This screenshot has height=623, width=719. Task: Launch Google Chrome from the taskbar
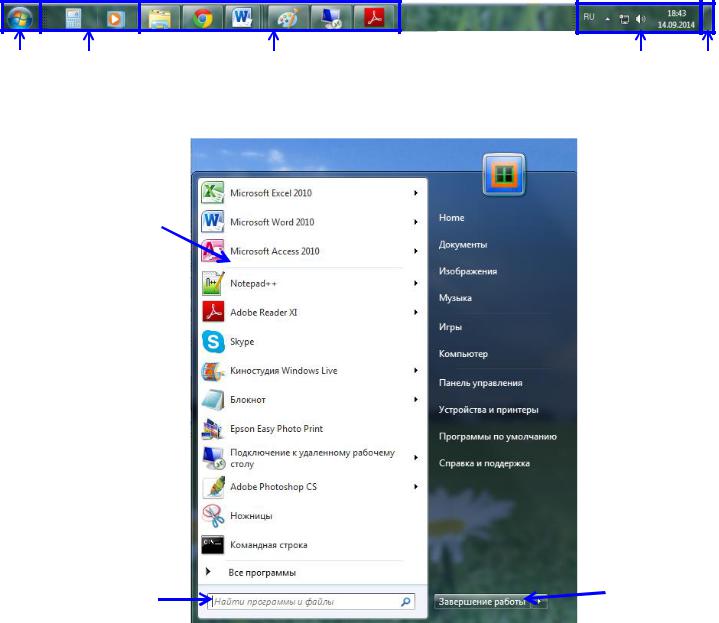(202, 18)
